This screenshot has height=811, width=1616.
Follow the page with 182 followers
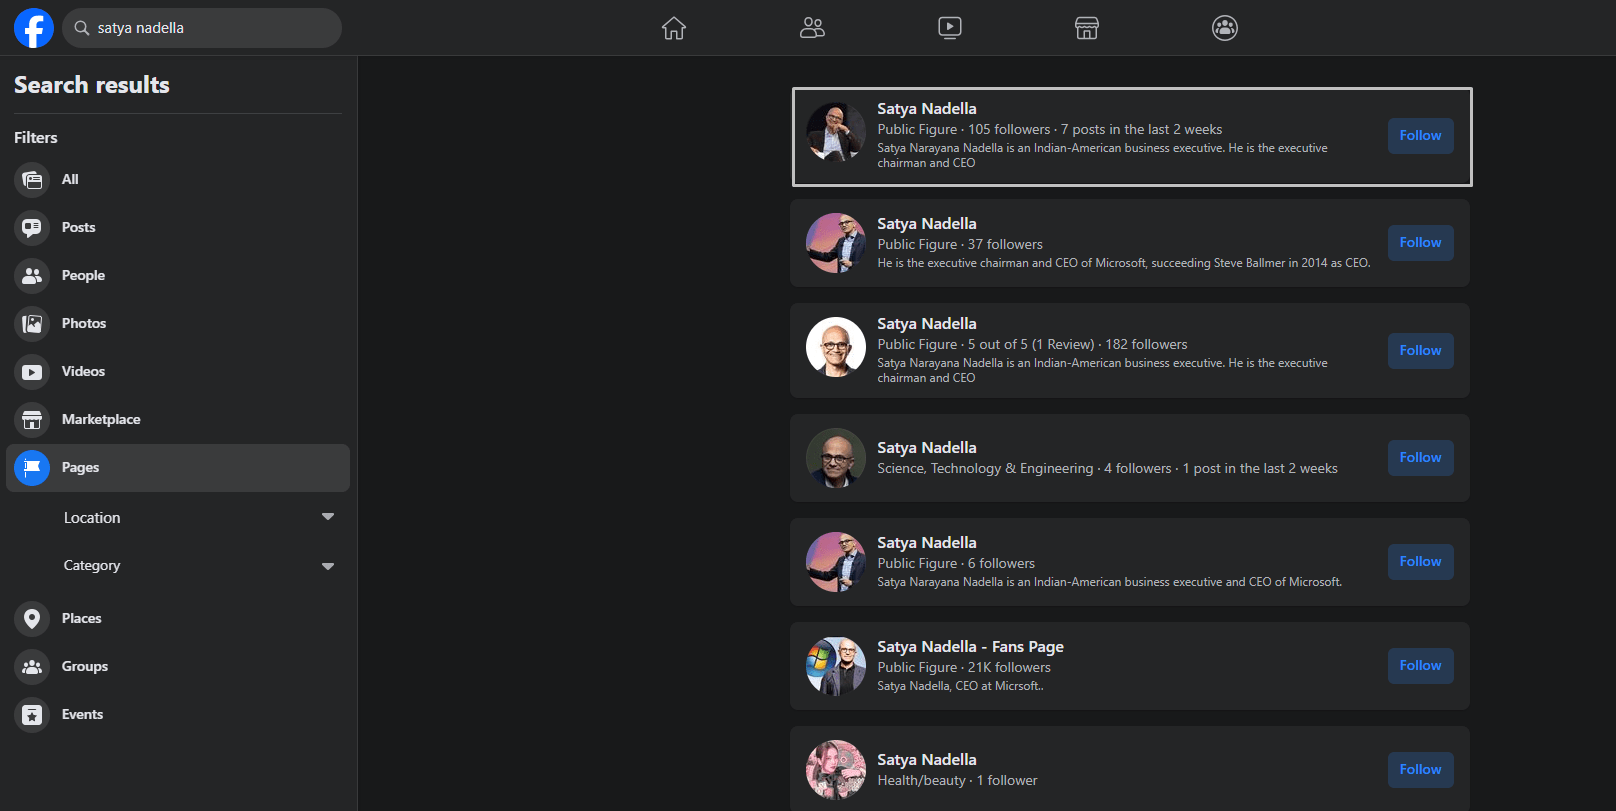coord(1420,351)
